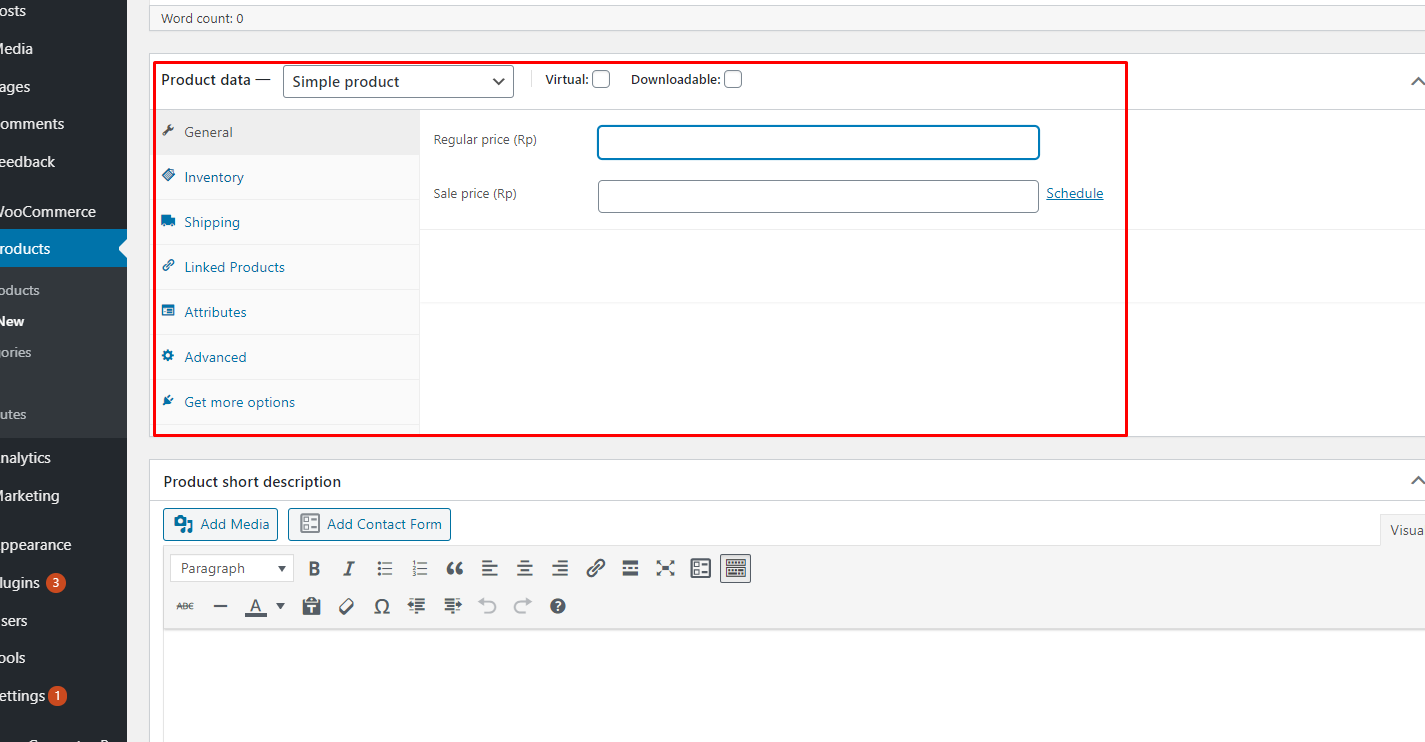1425x742 pixels.
Task: Click the blockquote icon
Action: [455, 569]
